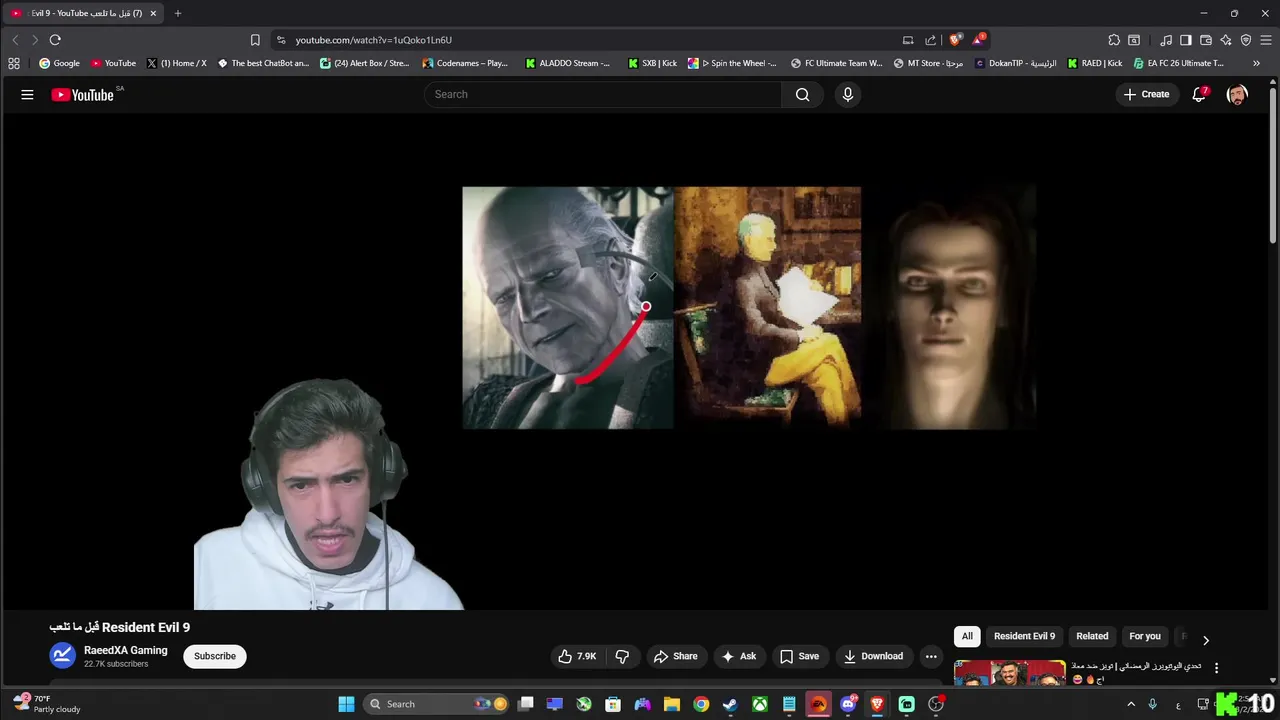Open the YouTube hamburger guide menu

pos(27,94)
